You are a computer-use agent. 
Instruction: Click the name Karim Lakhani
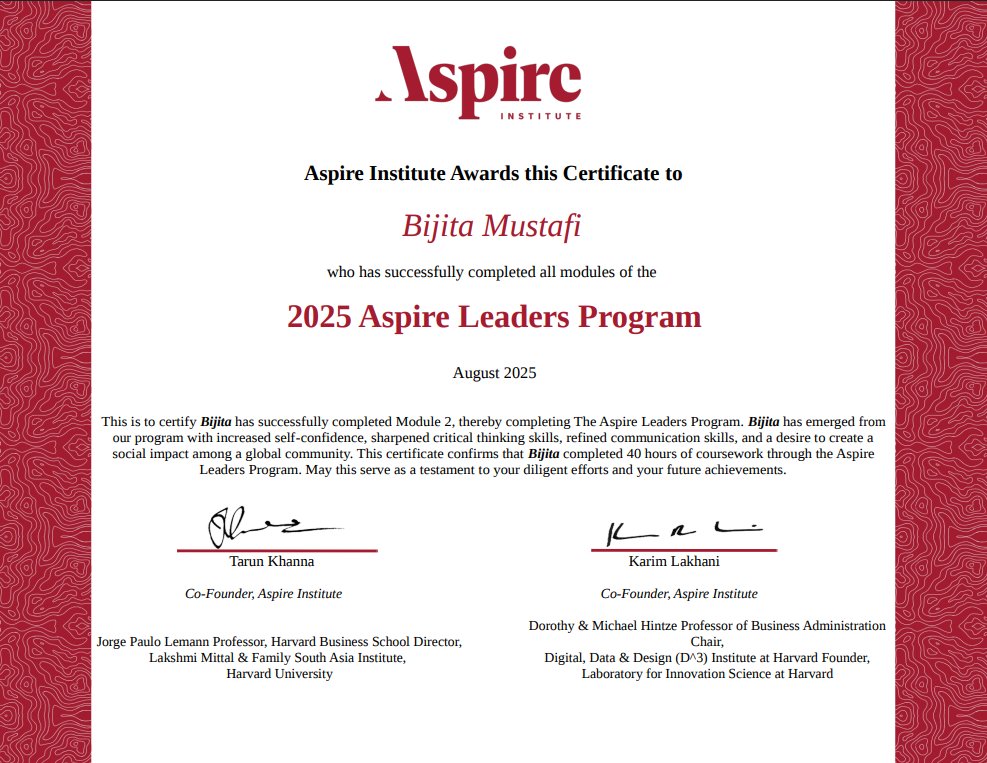[x=676, y=561]
